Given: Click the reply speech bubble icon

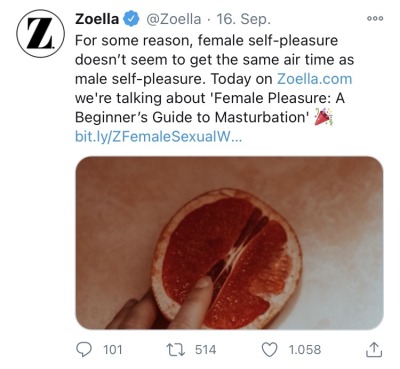Looking at the screenshot, I should (x=84, y=349).
